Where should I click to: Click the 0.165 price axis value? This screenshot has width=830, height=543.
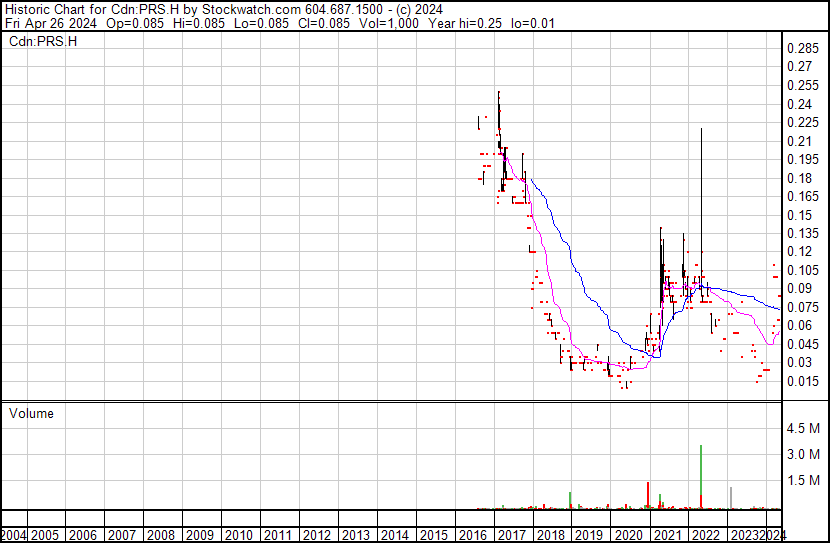point(803,196)
